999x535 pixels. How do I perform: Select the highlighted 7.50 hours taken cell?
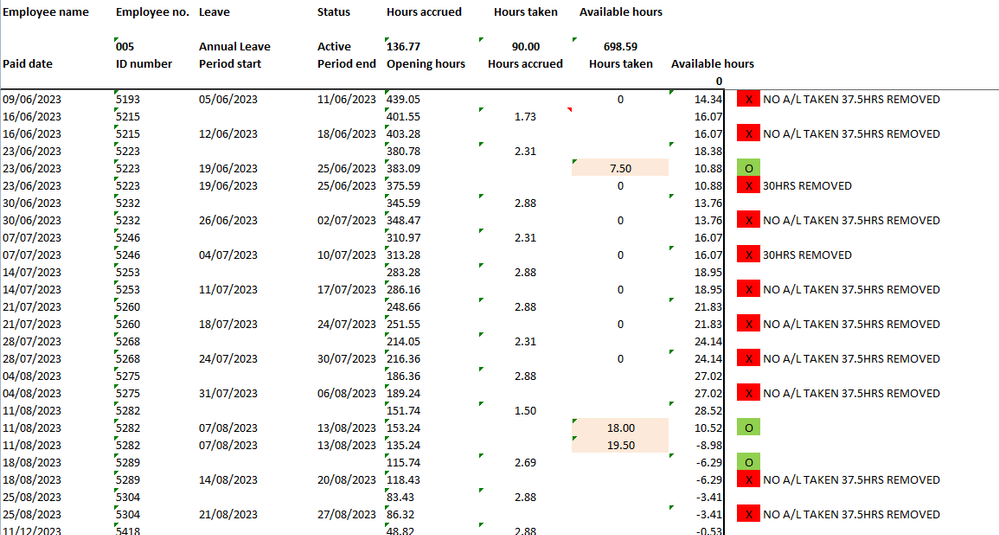click(x=619, y=168)
